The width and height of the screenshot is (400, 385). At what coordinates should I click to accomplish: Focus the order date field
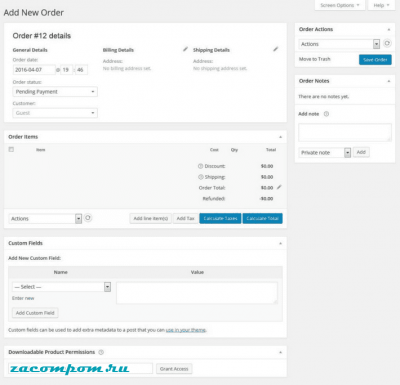pyautogui.click(x=34, y=70)
